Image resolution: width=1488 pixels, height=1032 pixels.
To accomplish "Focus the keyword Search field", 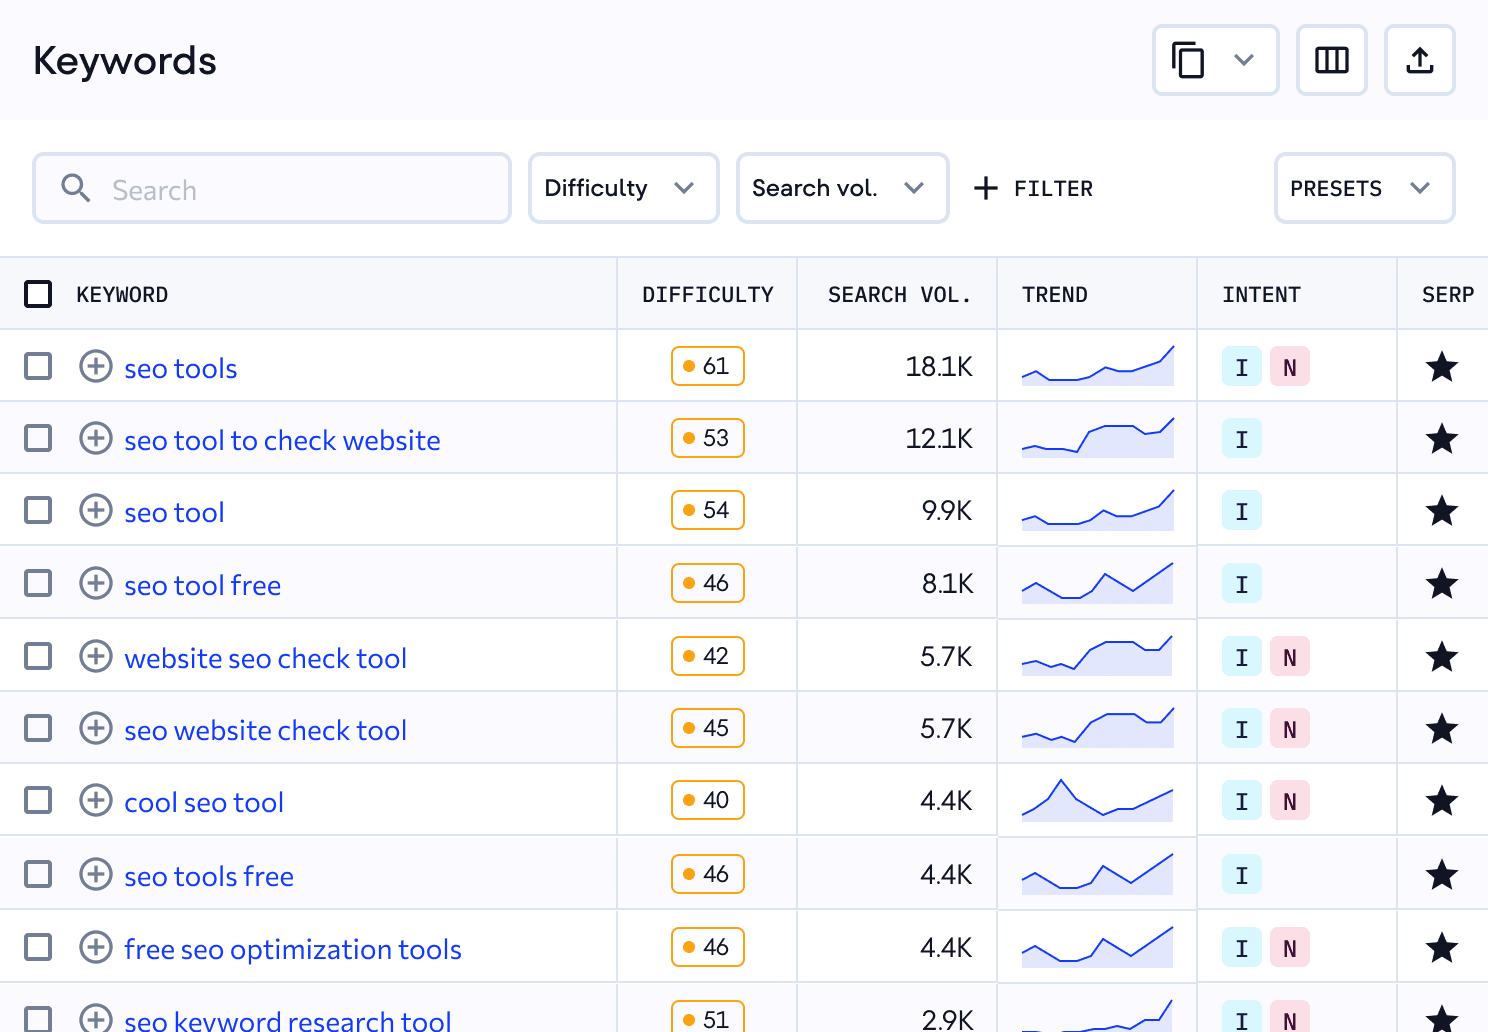I will [x=272, y=188].
